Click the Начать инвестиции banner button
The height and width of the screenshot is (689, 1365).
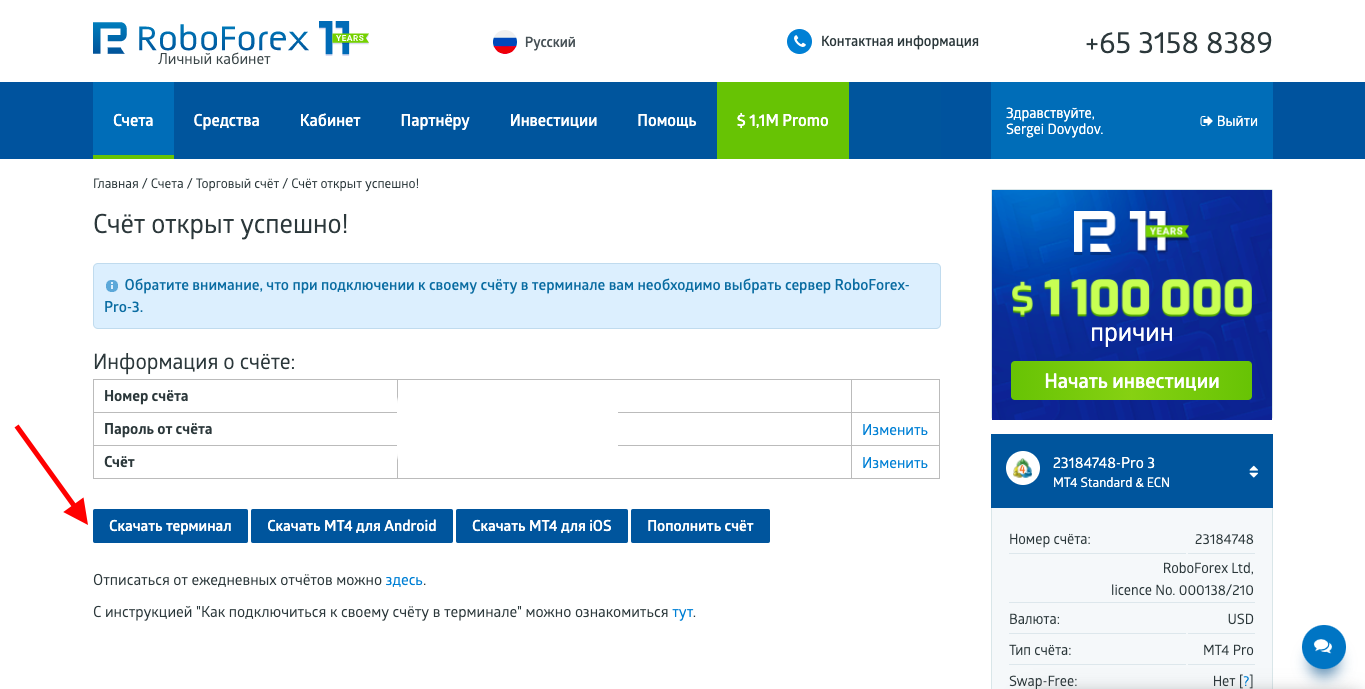[1131, 381]
